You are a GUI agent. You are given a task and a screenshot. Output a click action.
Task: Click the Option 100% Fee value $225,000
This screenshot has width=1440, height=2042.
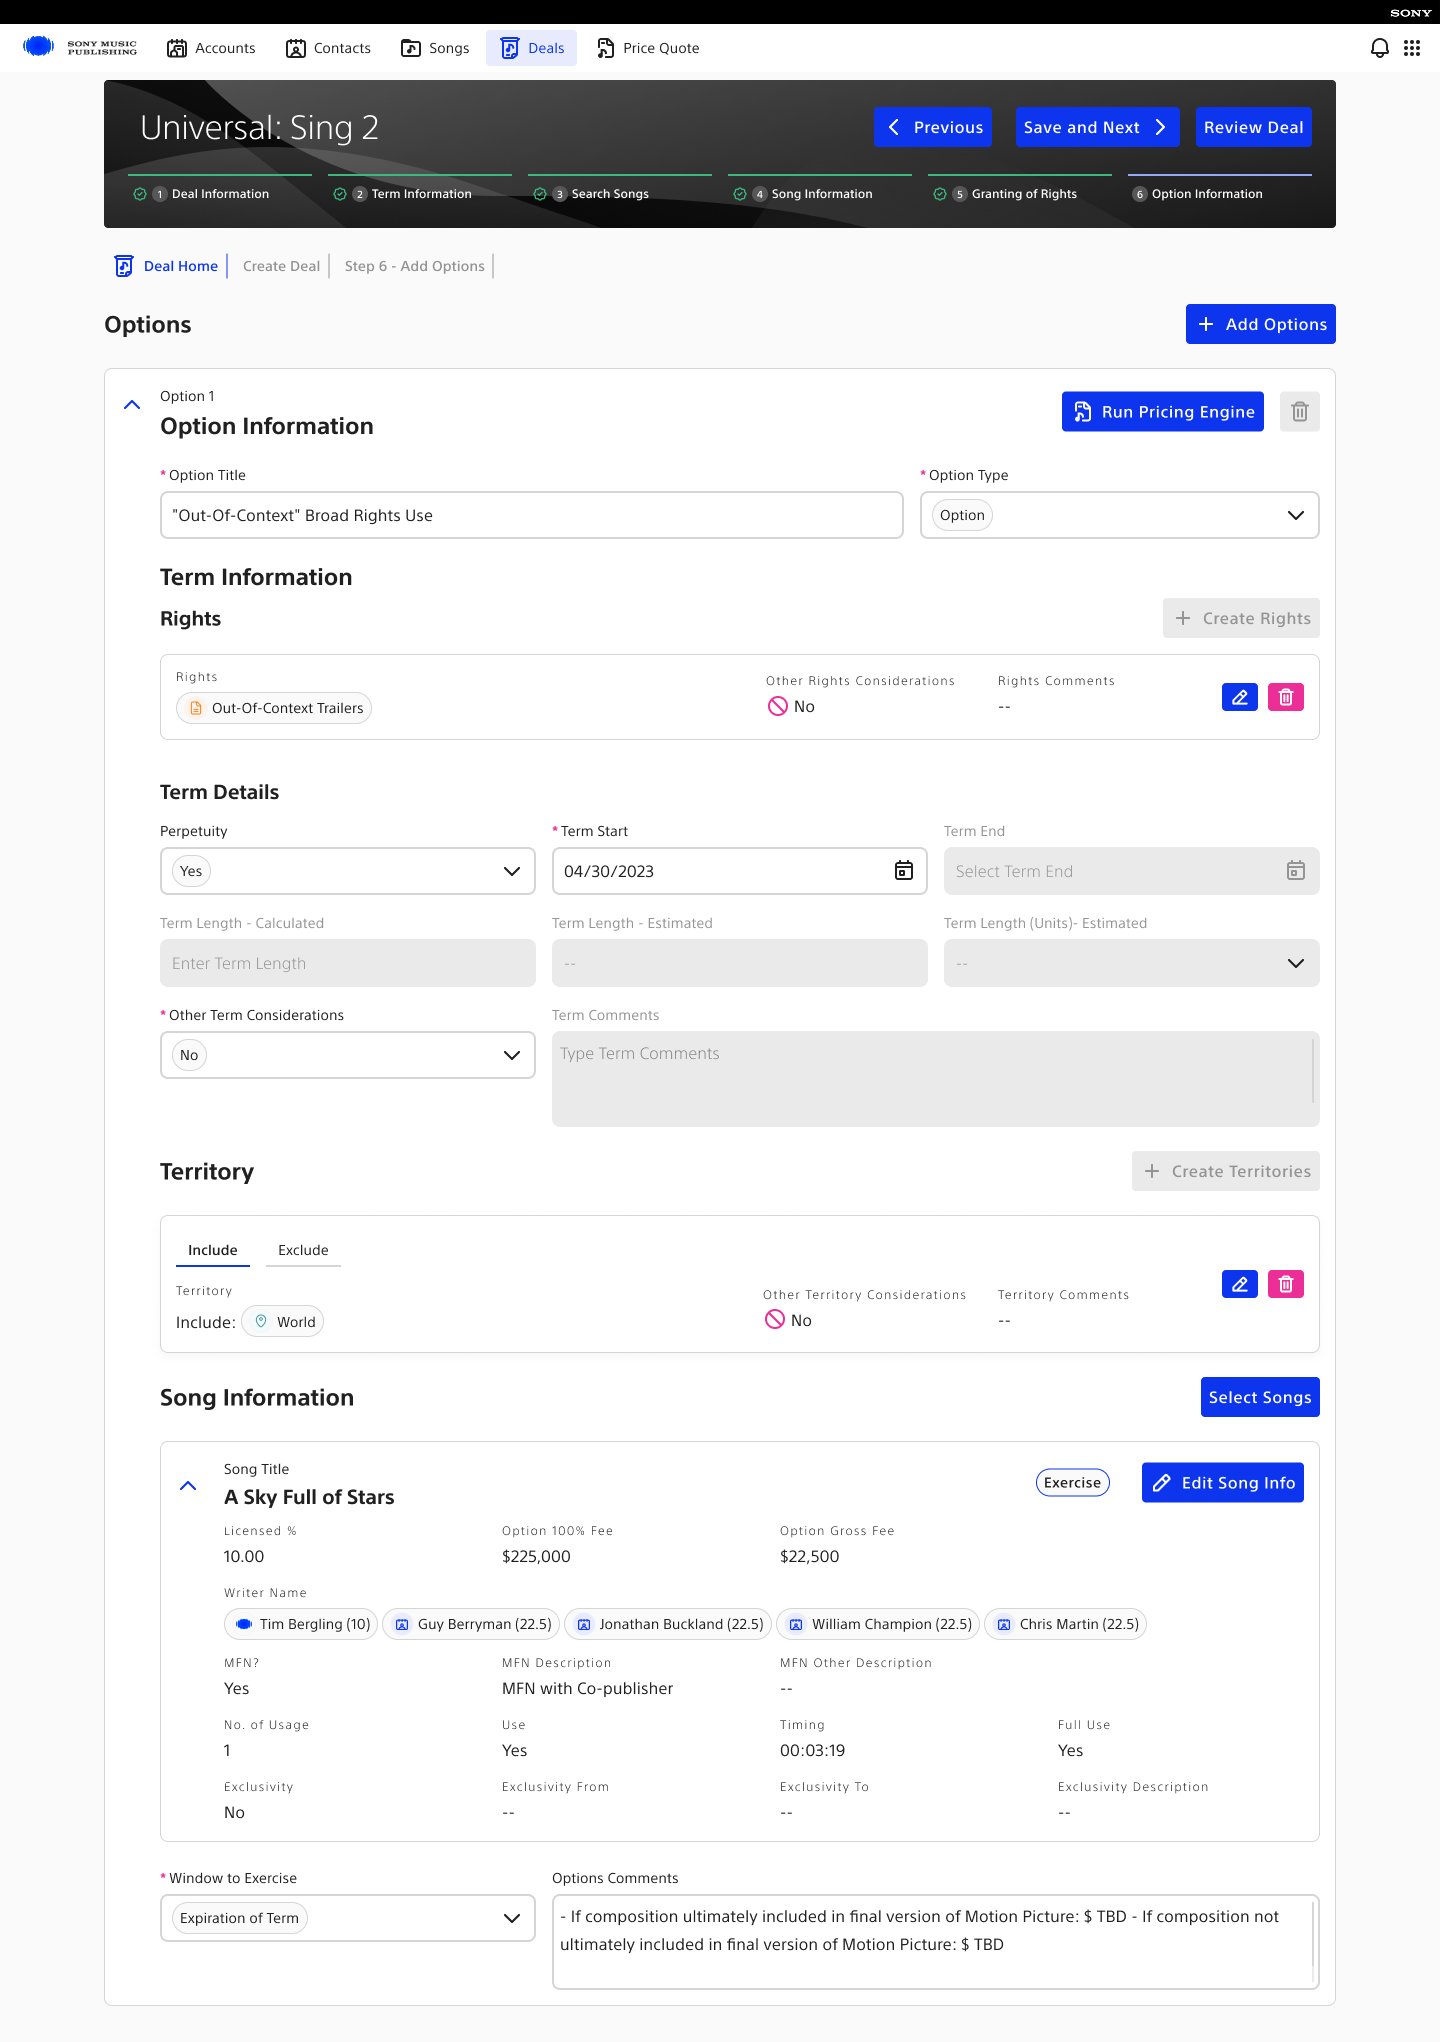(x=536, y=1556)
